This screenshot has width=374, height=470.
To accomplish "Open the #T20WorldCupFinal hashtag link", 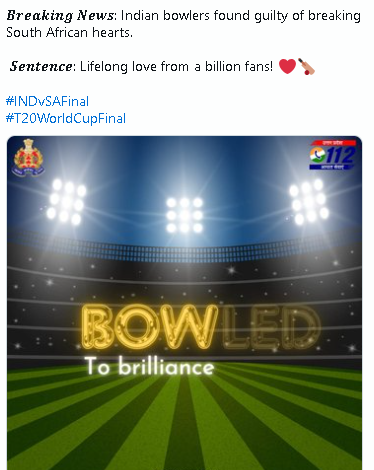I will (66, 118).
